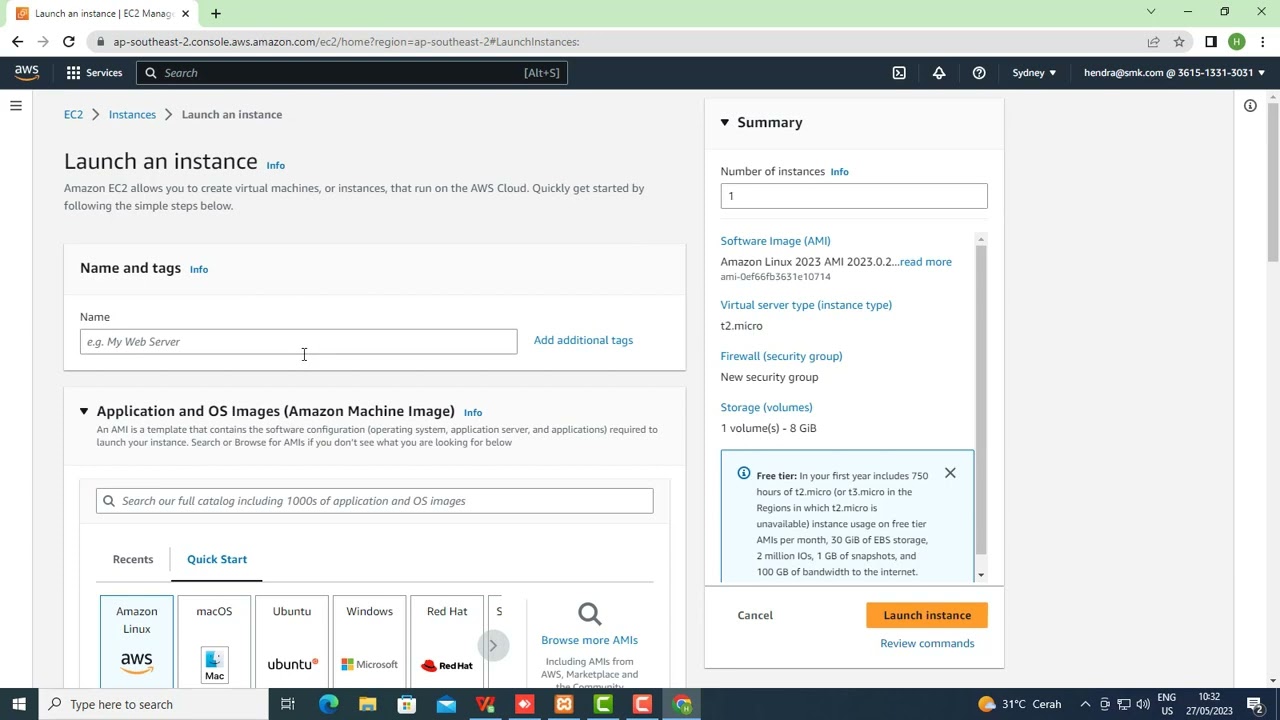
Task: Open the AWS home logo
Action: (x=27, y=72)
